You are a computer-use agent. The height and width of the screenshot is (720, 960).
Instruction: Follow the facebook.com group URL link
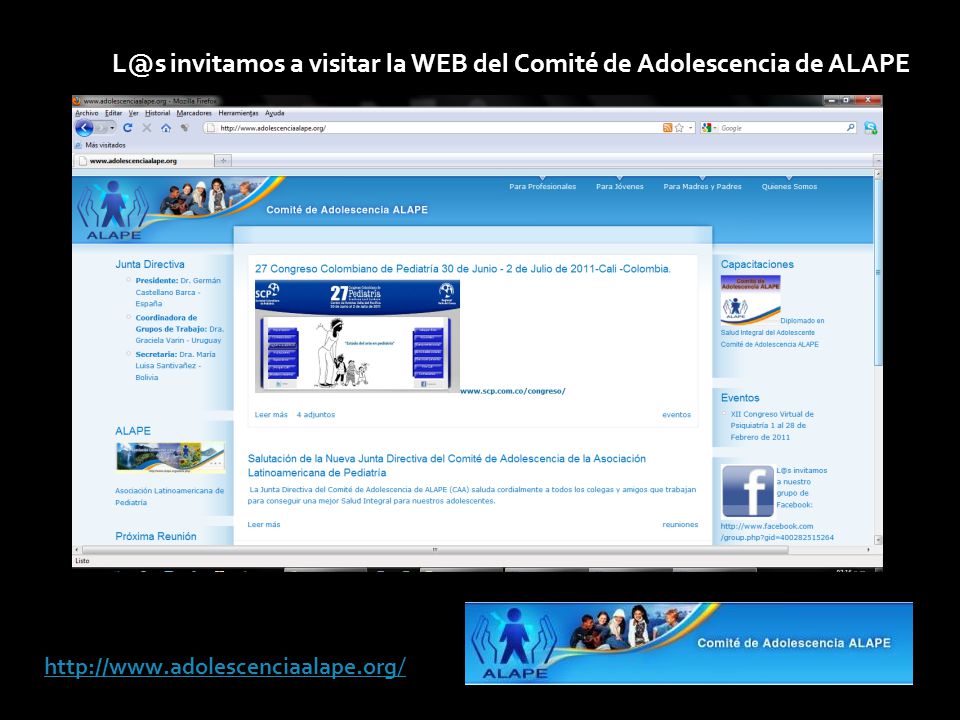point(777,531)
